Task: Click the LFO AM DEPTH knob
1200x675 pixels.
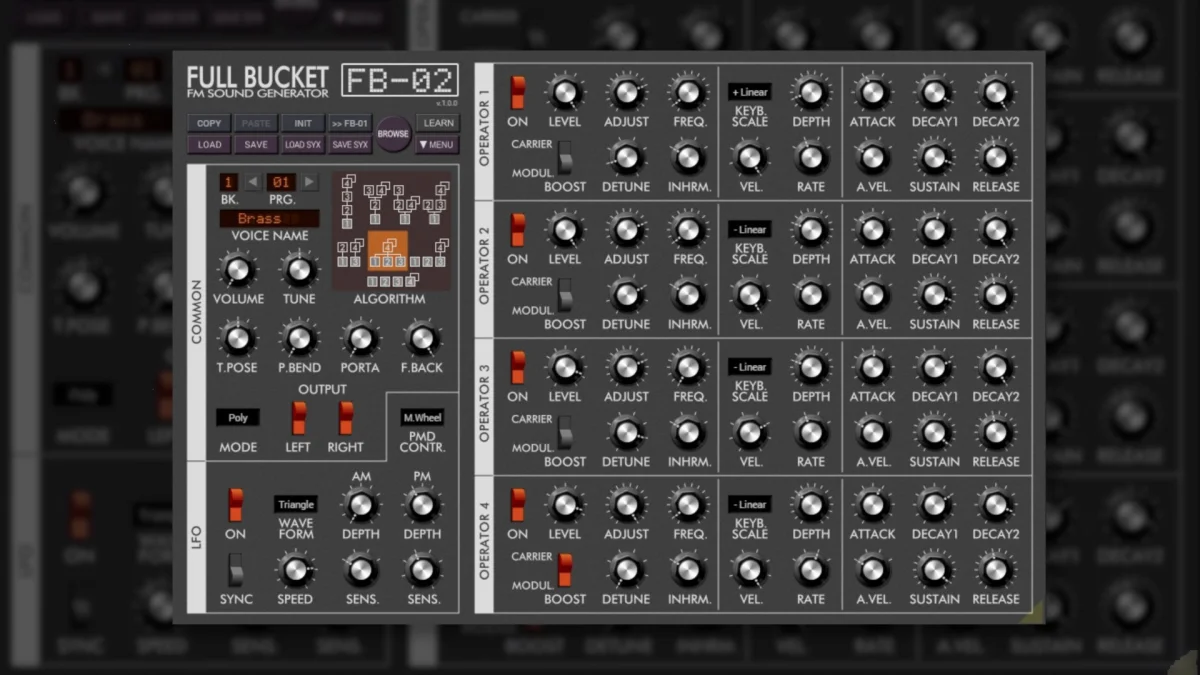Action: click(x=360, y=505)
